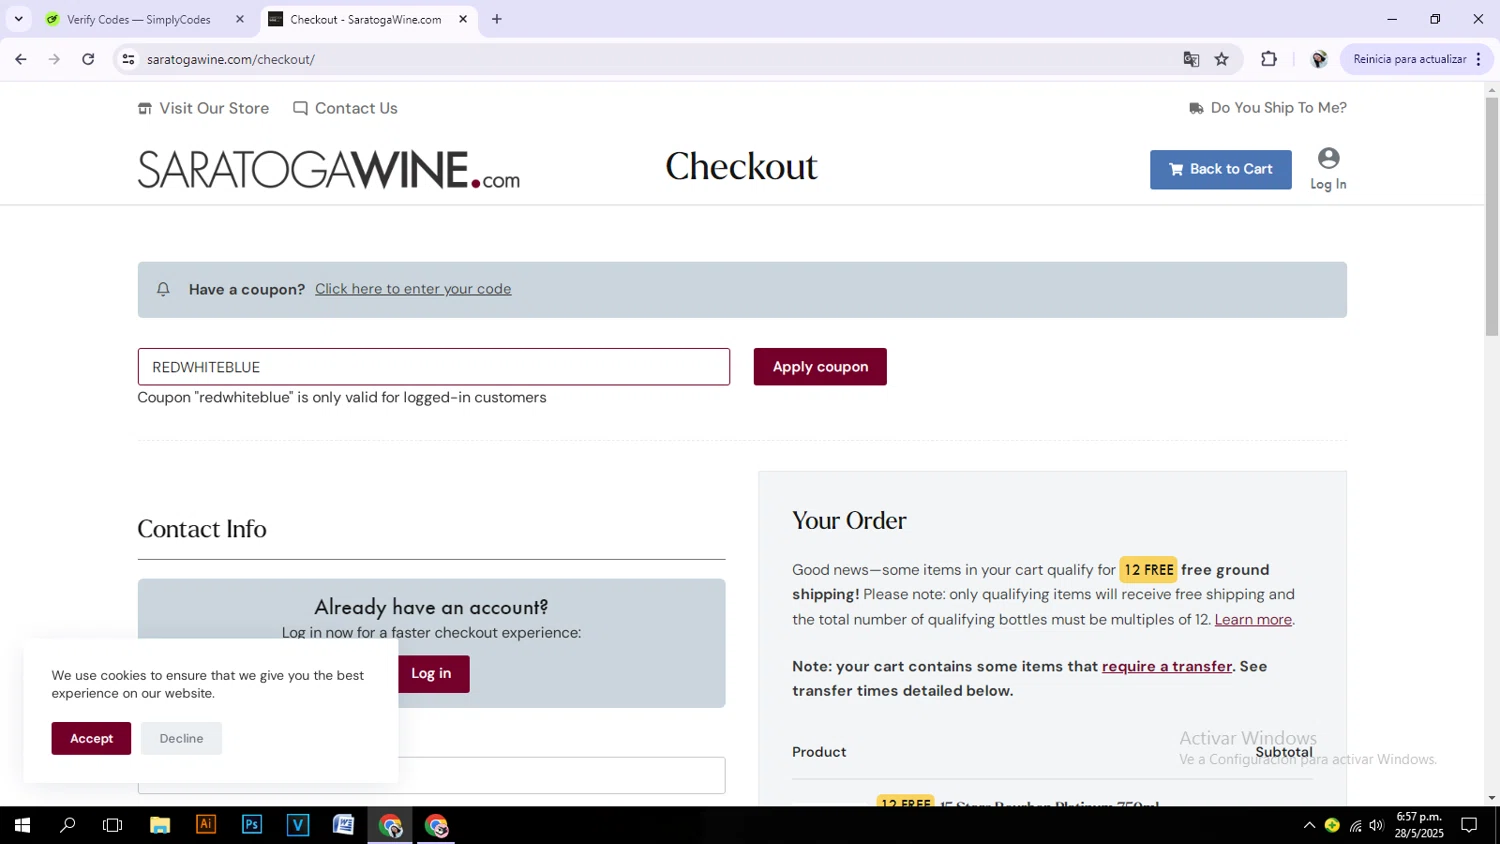
Task: Go forward to next page
Action: click(x=54, y=59)
